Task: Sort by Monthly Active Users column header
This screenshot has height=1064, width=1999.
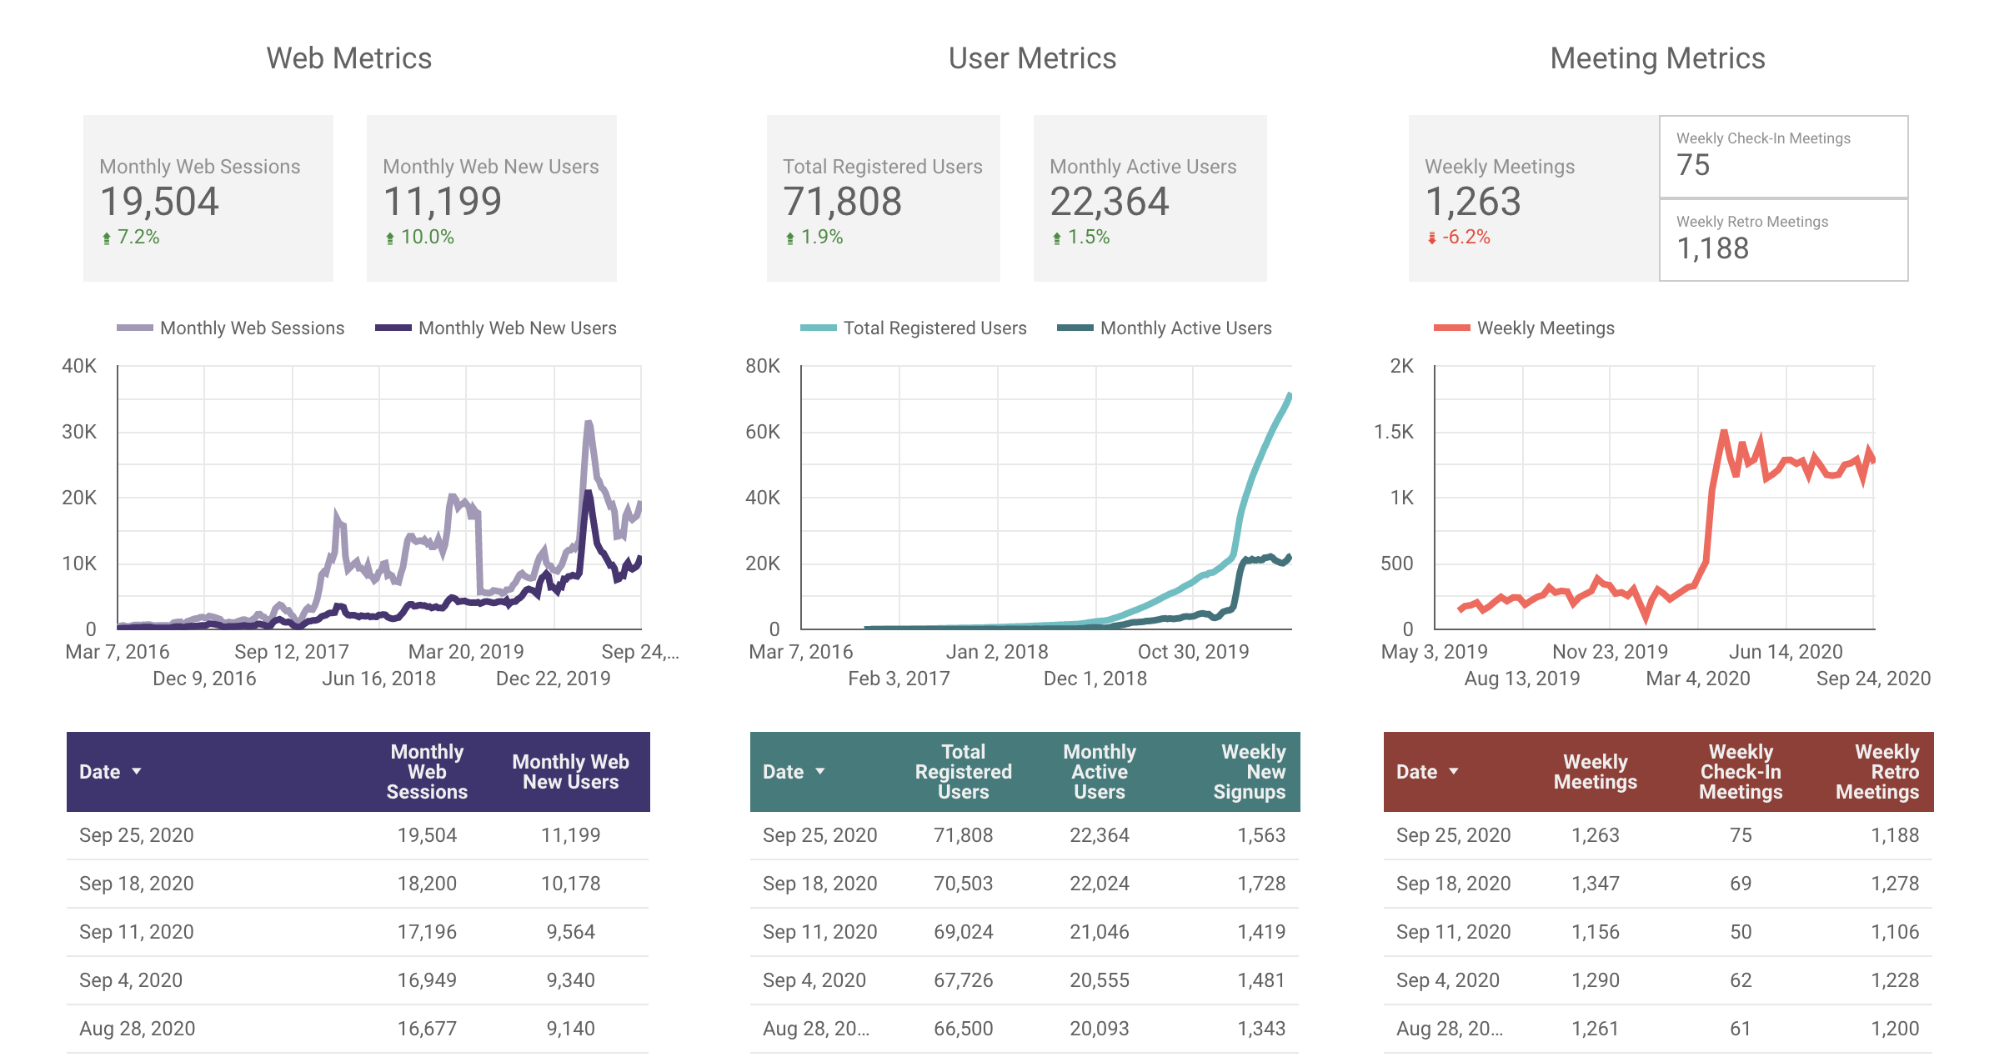Action: [1099, 772]
